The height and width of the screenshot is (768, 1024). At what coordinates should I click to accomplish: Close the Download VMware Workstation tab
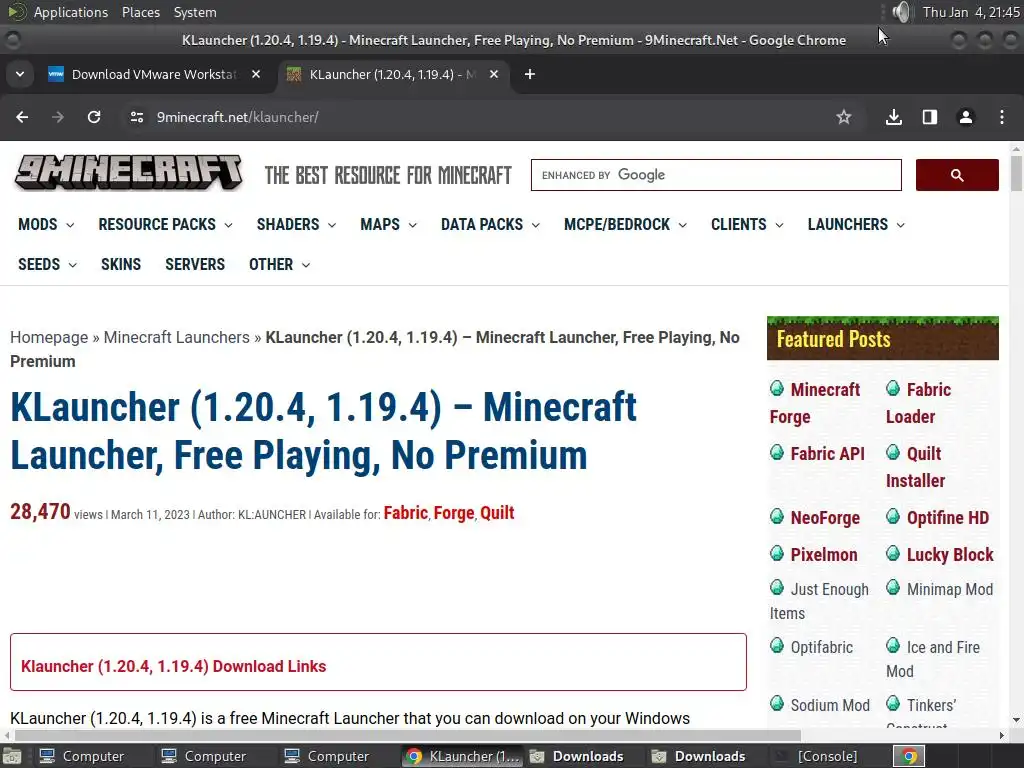click(x=256, y=74)
